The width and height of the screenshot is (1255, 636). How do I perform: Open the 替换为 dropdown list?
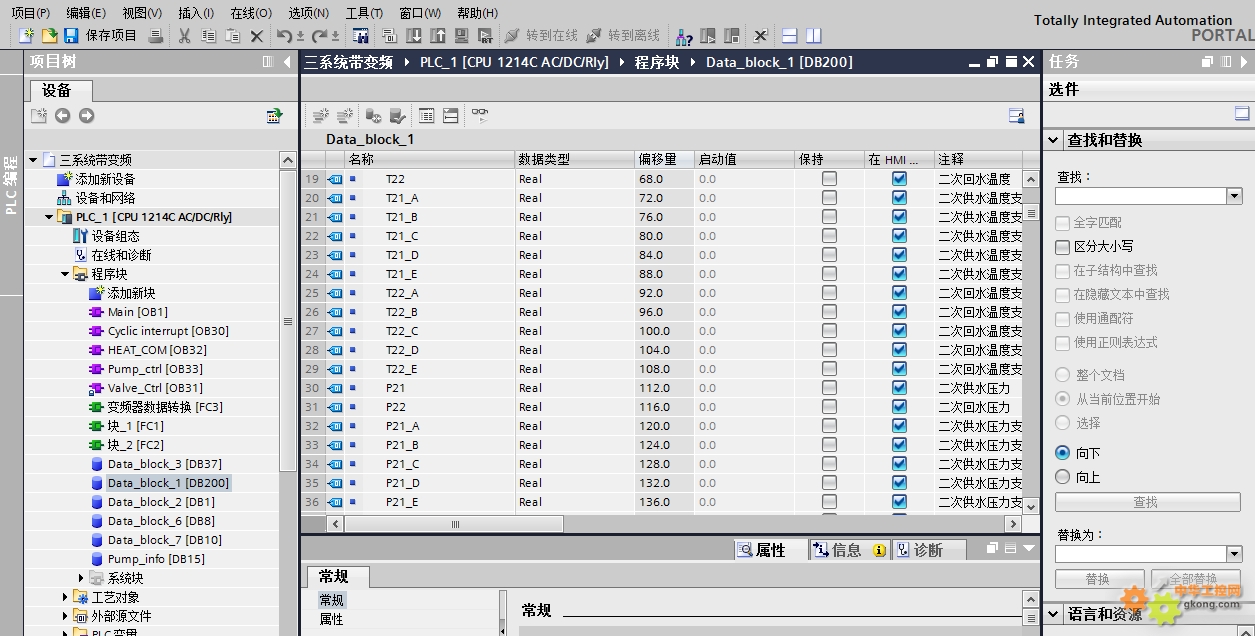[1234, 554]
